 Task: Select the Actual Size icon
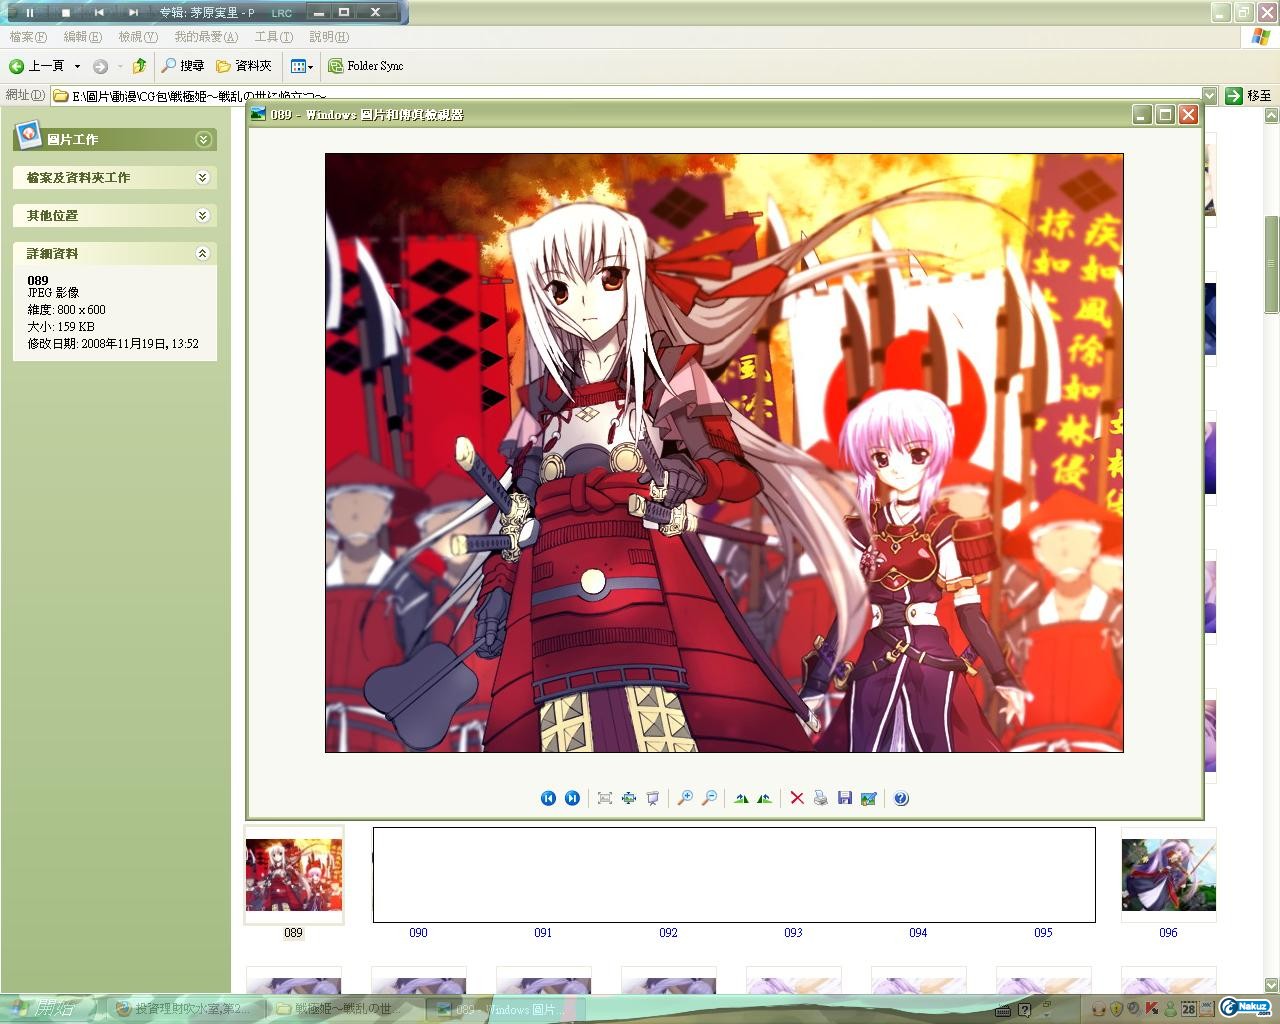click(629, 798)
